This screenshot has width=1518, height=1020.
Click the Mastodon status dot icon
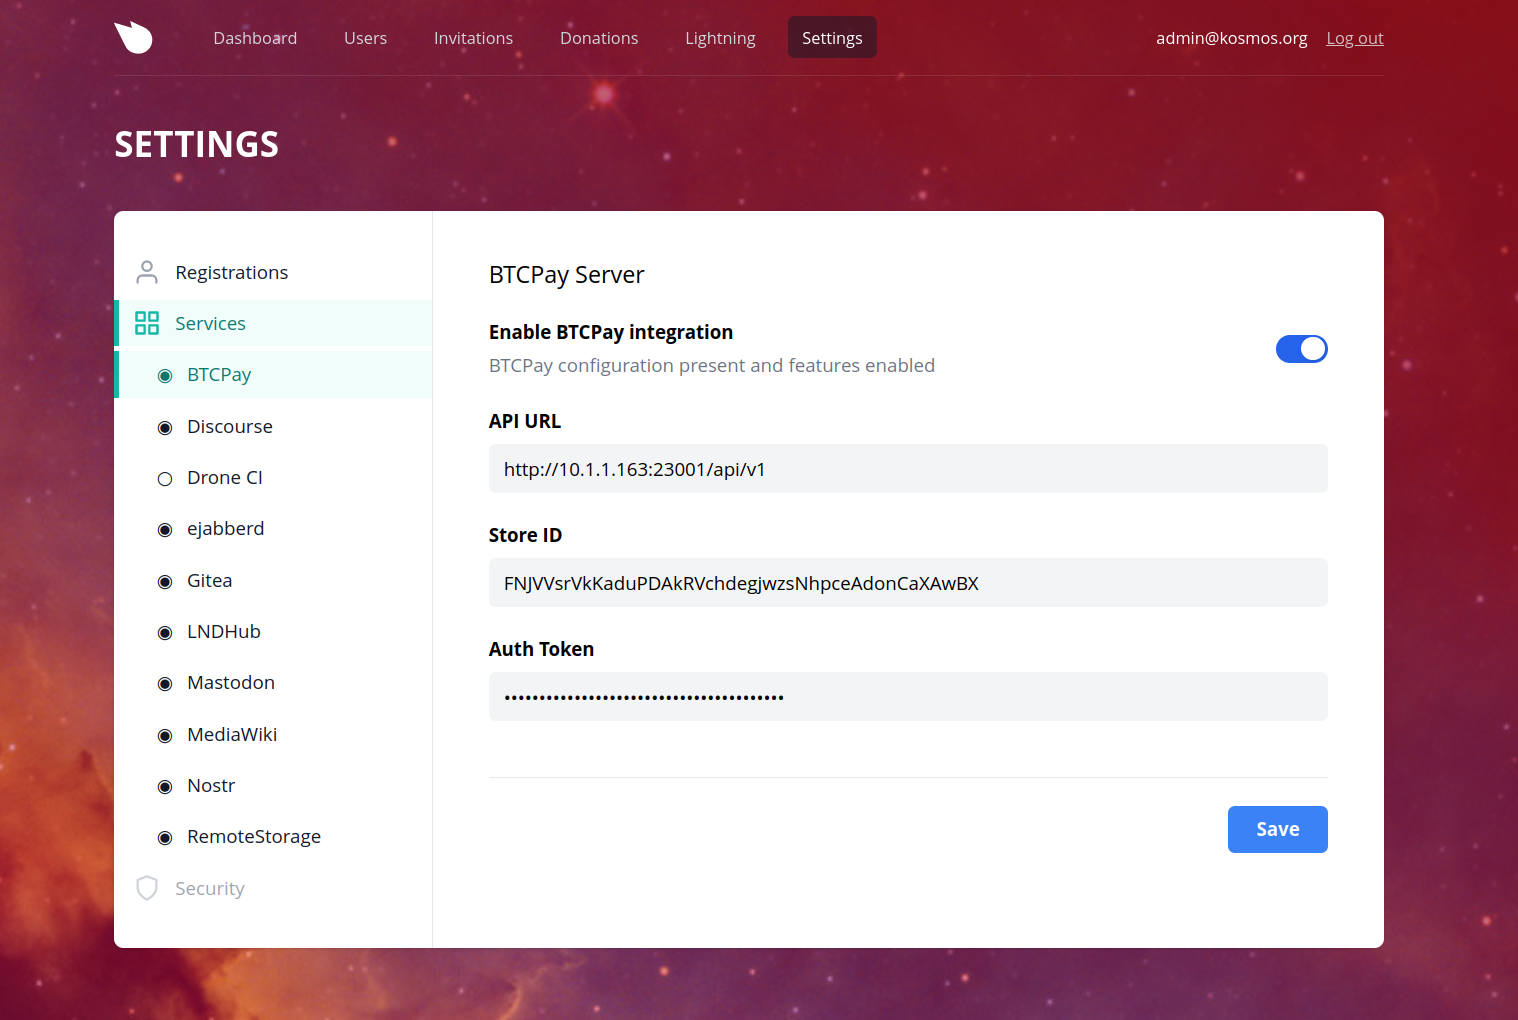(x=165, y=684)
